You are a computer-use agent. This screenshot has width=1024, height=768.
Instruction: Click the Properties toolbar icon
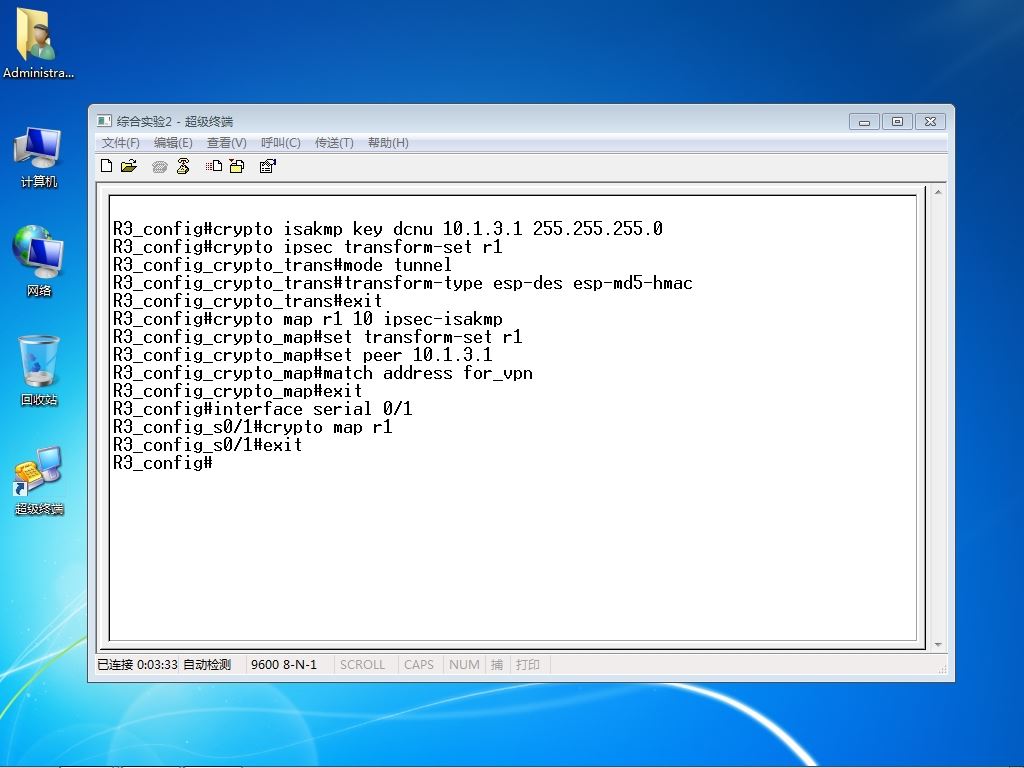pyautogui.click(x=267, y=166)
